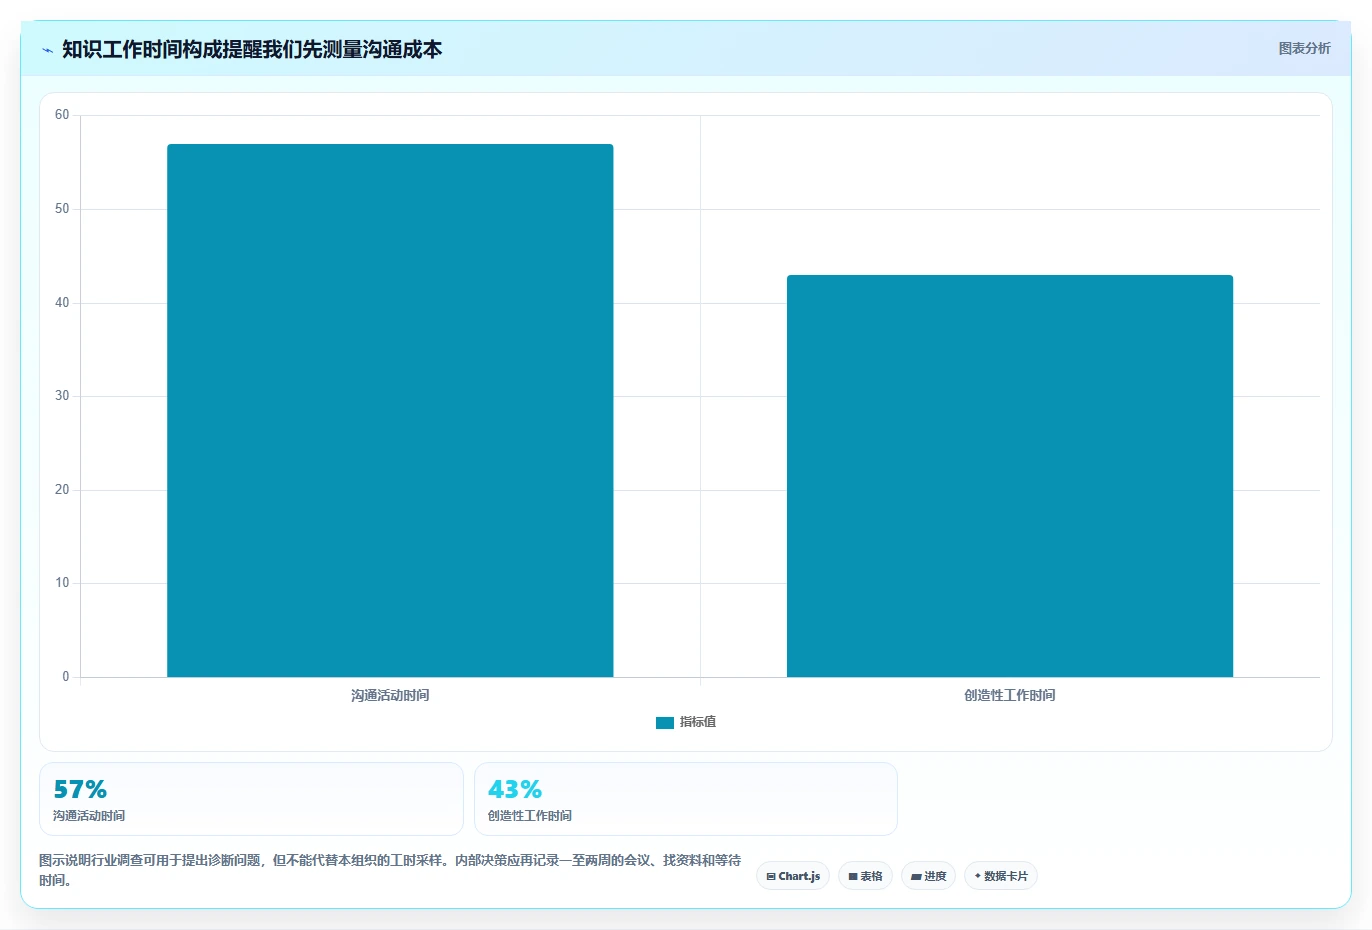This screenshot has width=1372, height=930.
Task: Click the chart title 知识工作时间构成提醒我们先测量沟通成本
Action: click(x=252, y=49)
